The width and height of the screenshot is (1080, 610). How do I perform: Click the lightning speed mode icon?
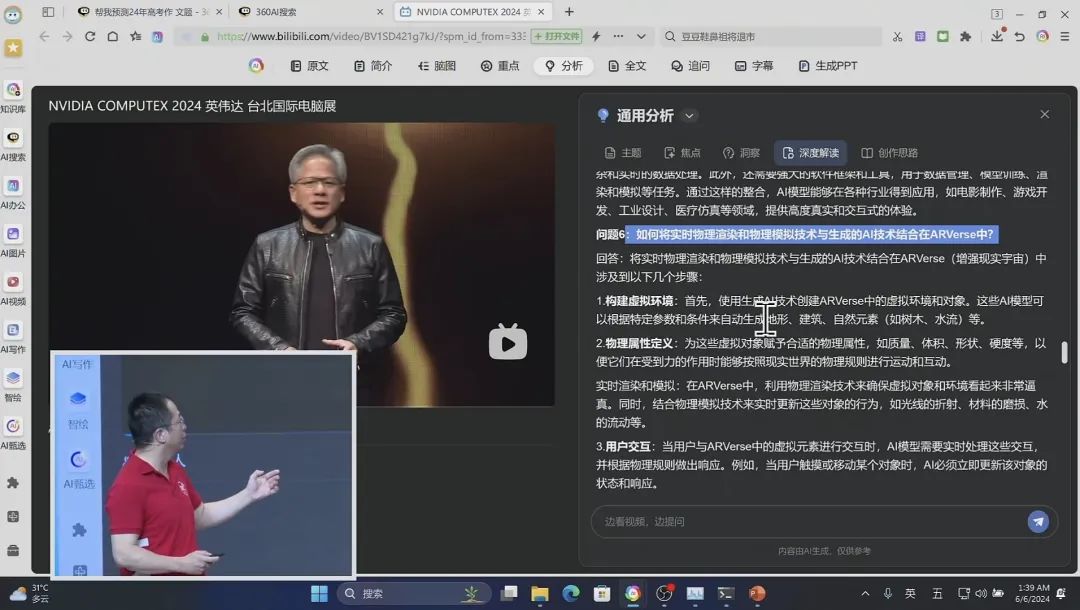tap(596, 36)
